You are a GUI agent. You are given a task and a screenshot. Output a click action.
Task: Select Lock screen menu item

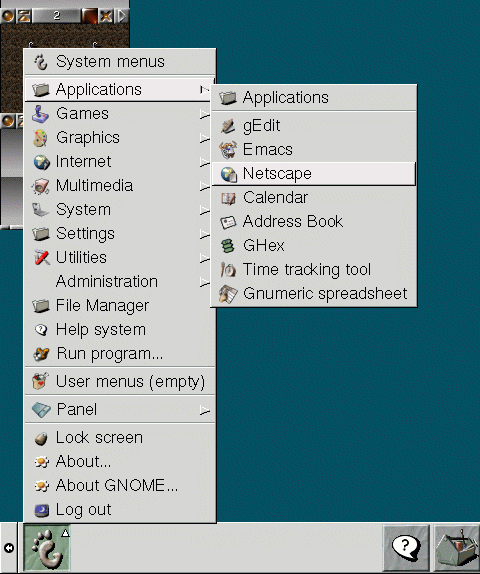click(120, 437)
